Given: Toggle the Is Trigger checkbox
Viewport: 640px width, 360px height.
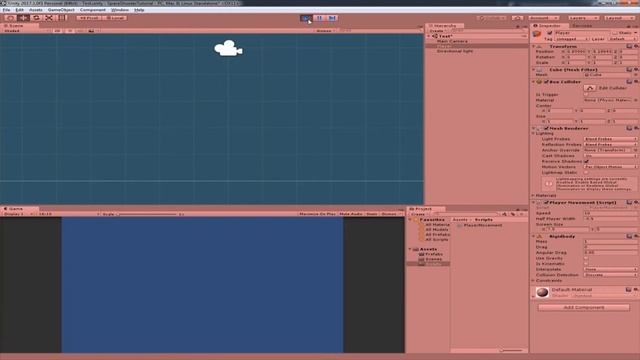Looking at the screenshot, I should click(587, 94).
